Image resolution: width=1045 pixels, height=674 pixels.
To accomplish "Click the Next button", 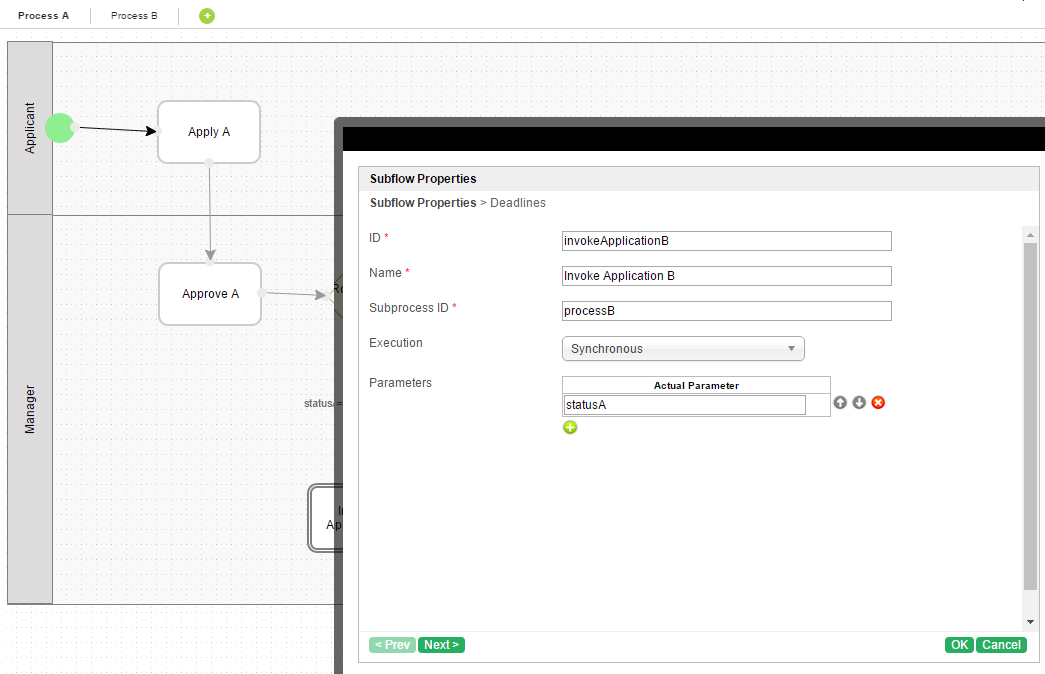I will [441, 645].
